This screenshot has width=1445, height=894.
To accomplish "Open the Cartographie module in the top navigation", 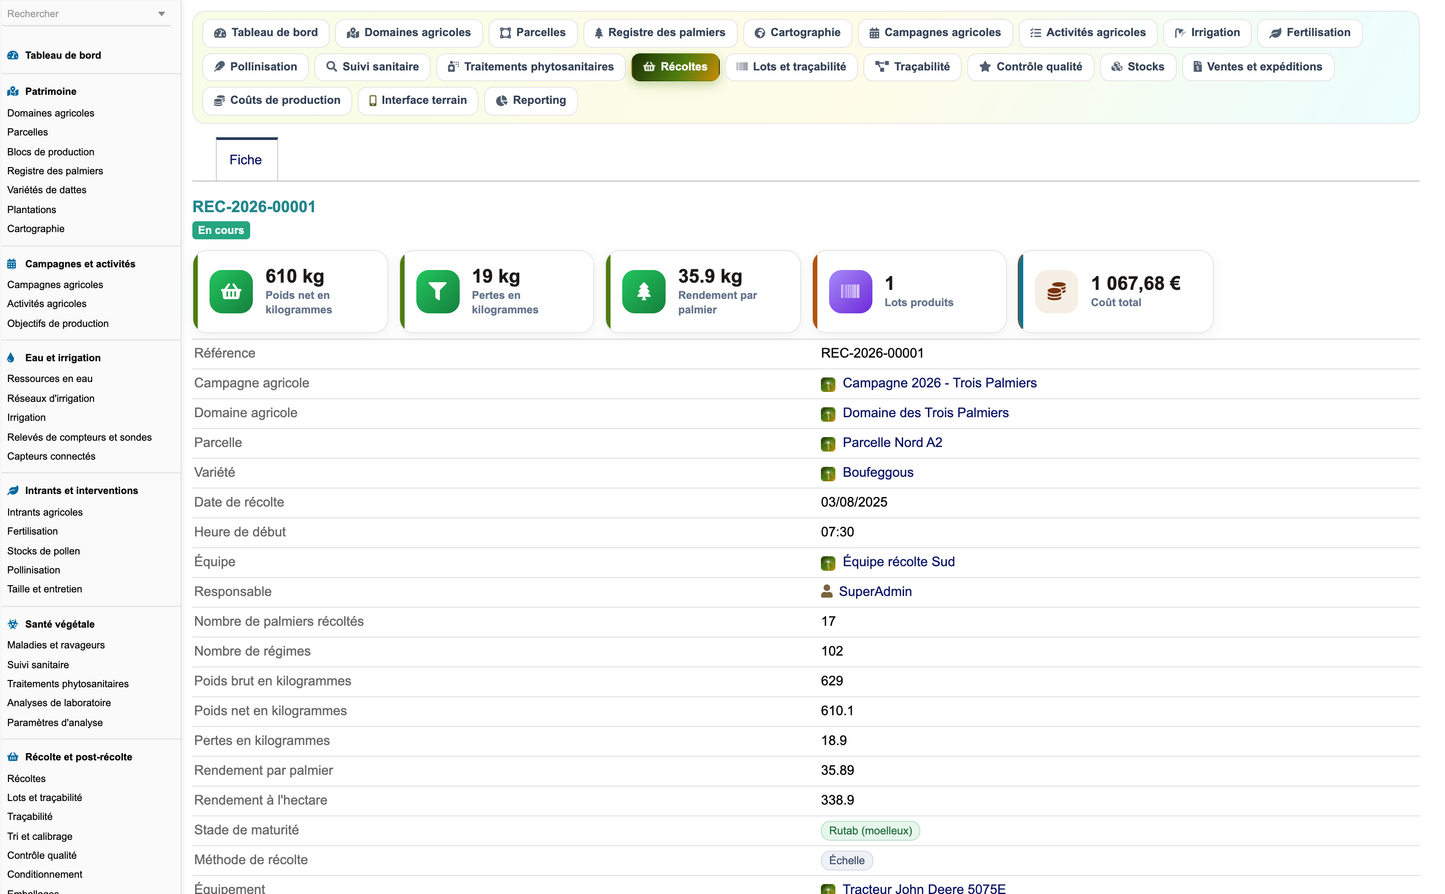I will (x=798, y=33).
